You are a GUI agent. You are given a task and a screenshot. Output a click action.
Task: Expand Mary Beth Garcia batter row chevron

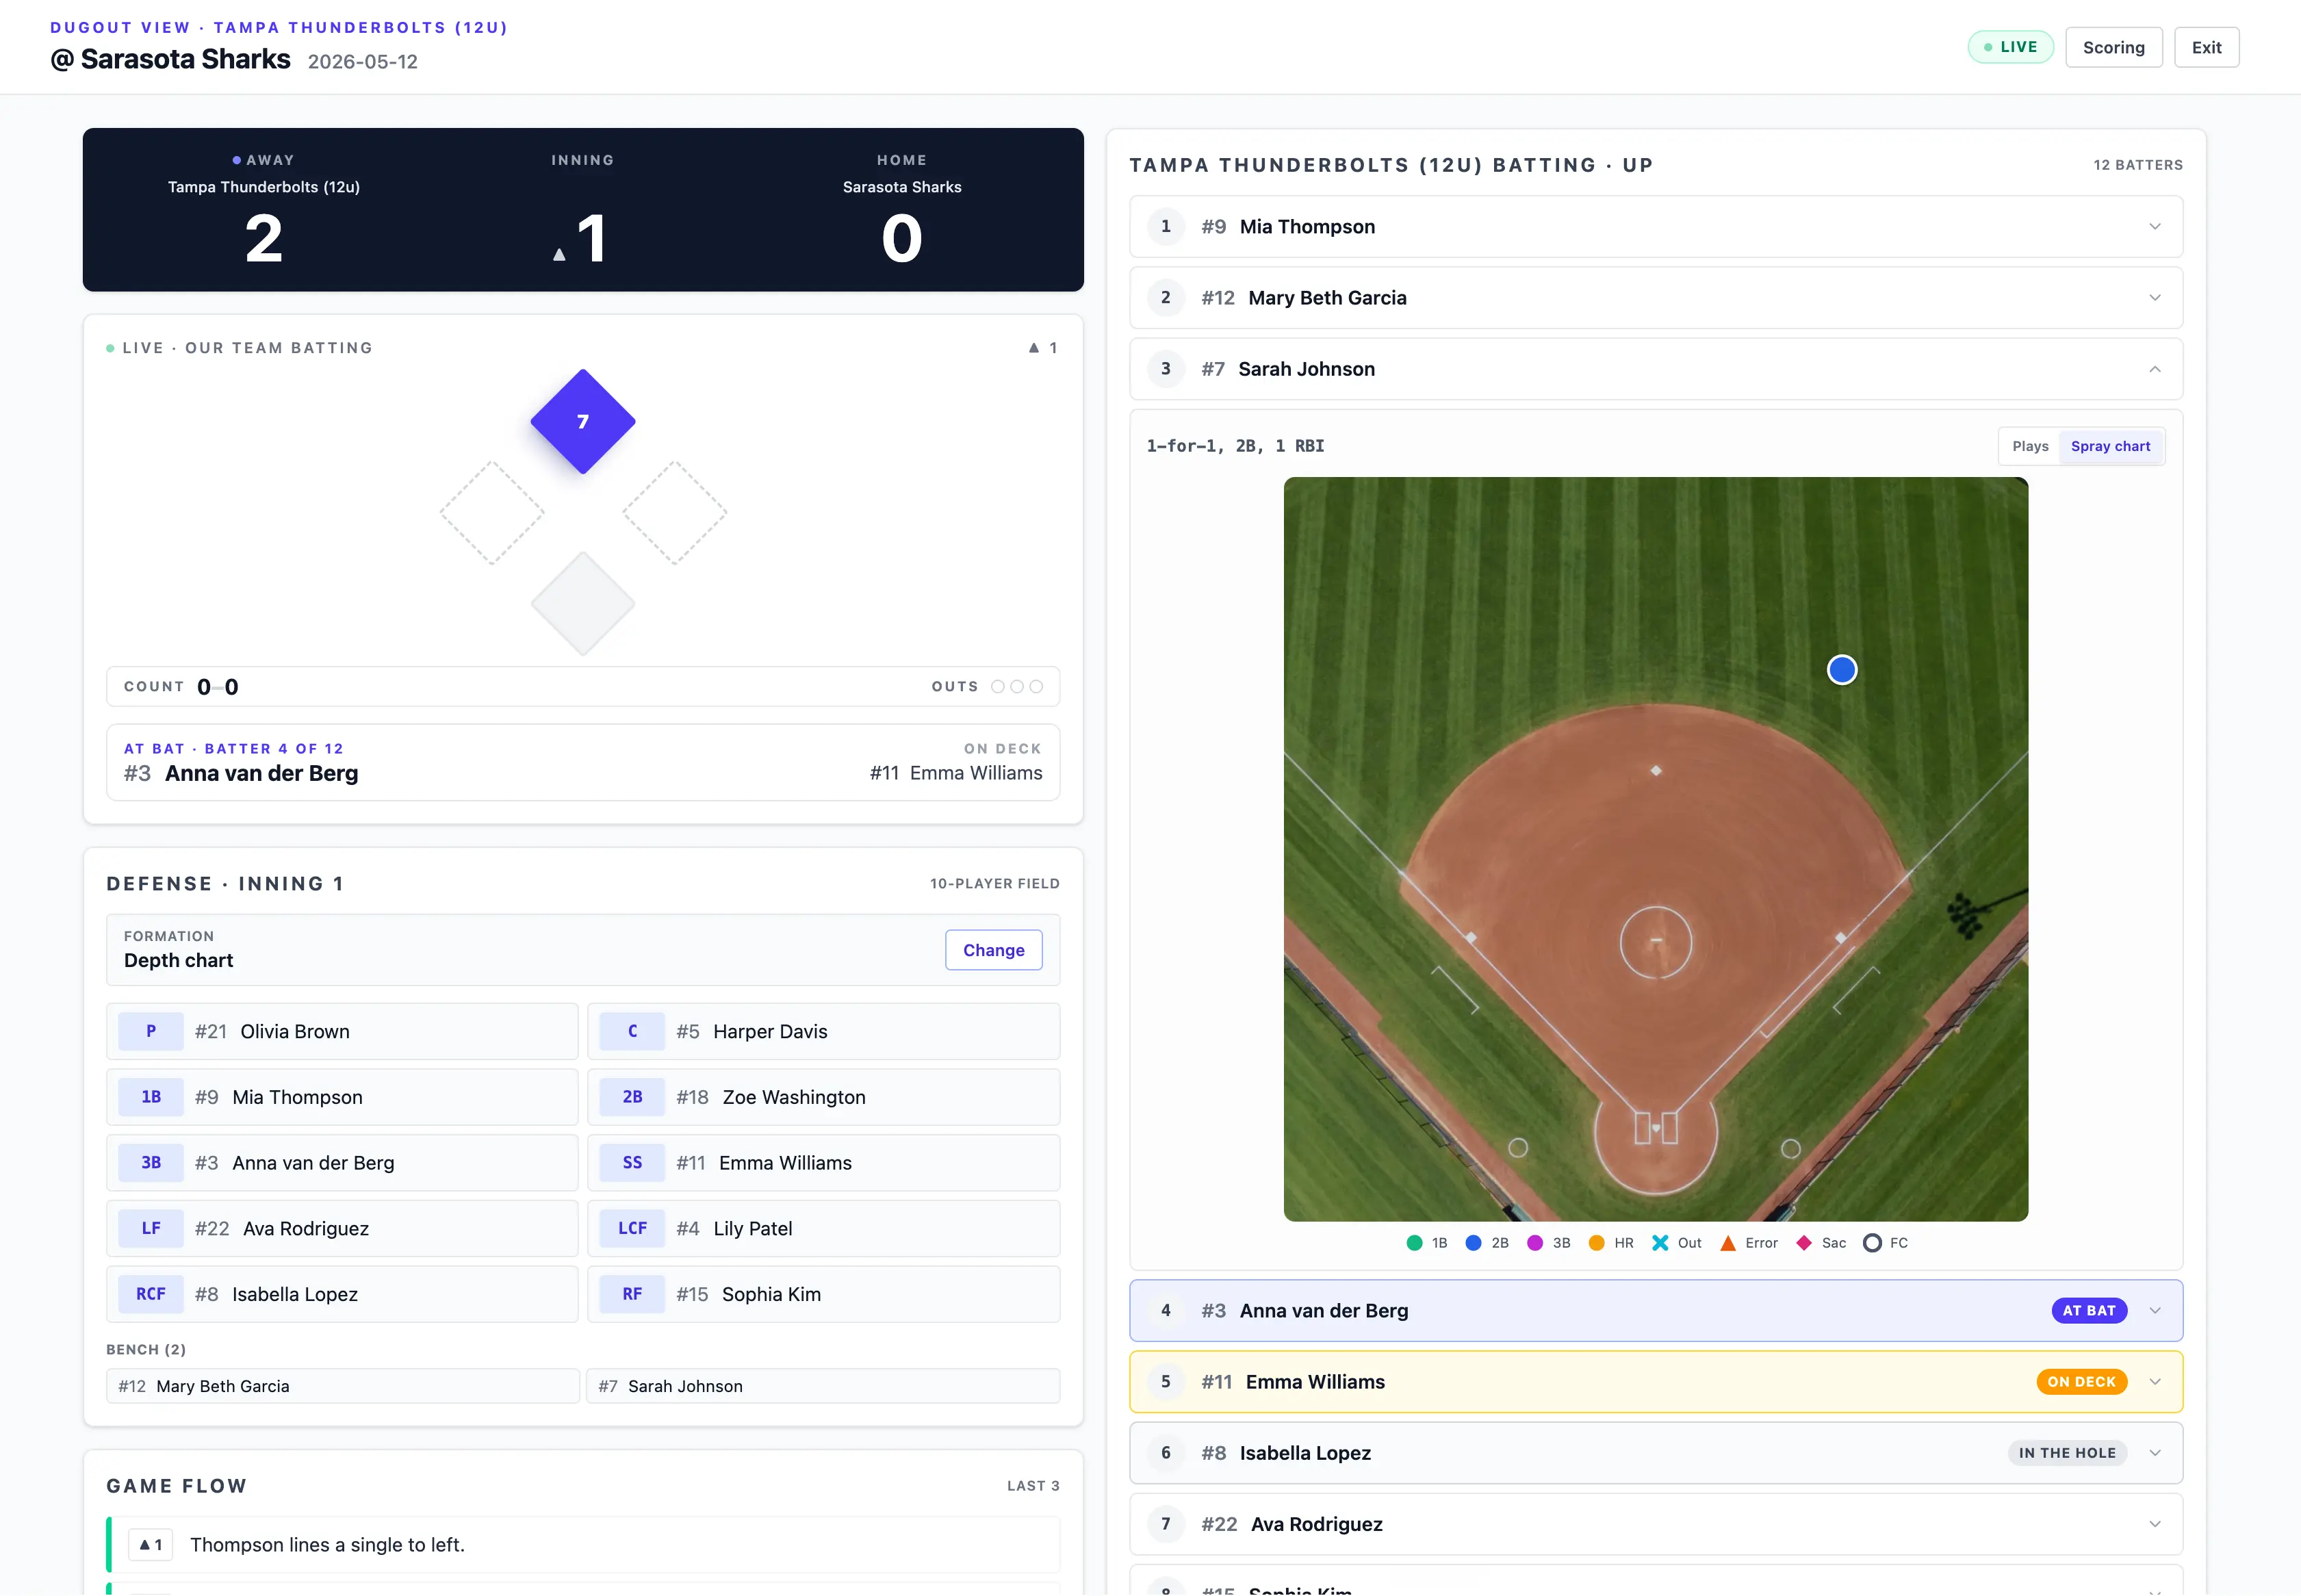click(2155, 298)
